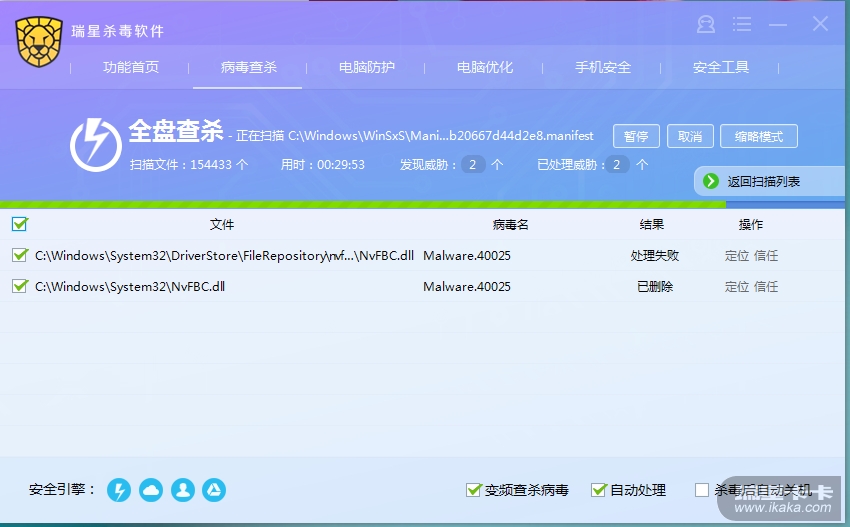
Task: Open the 手机安全 tab
Action: (603, 67)
